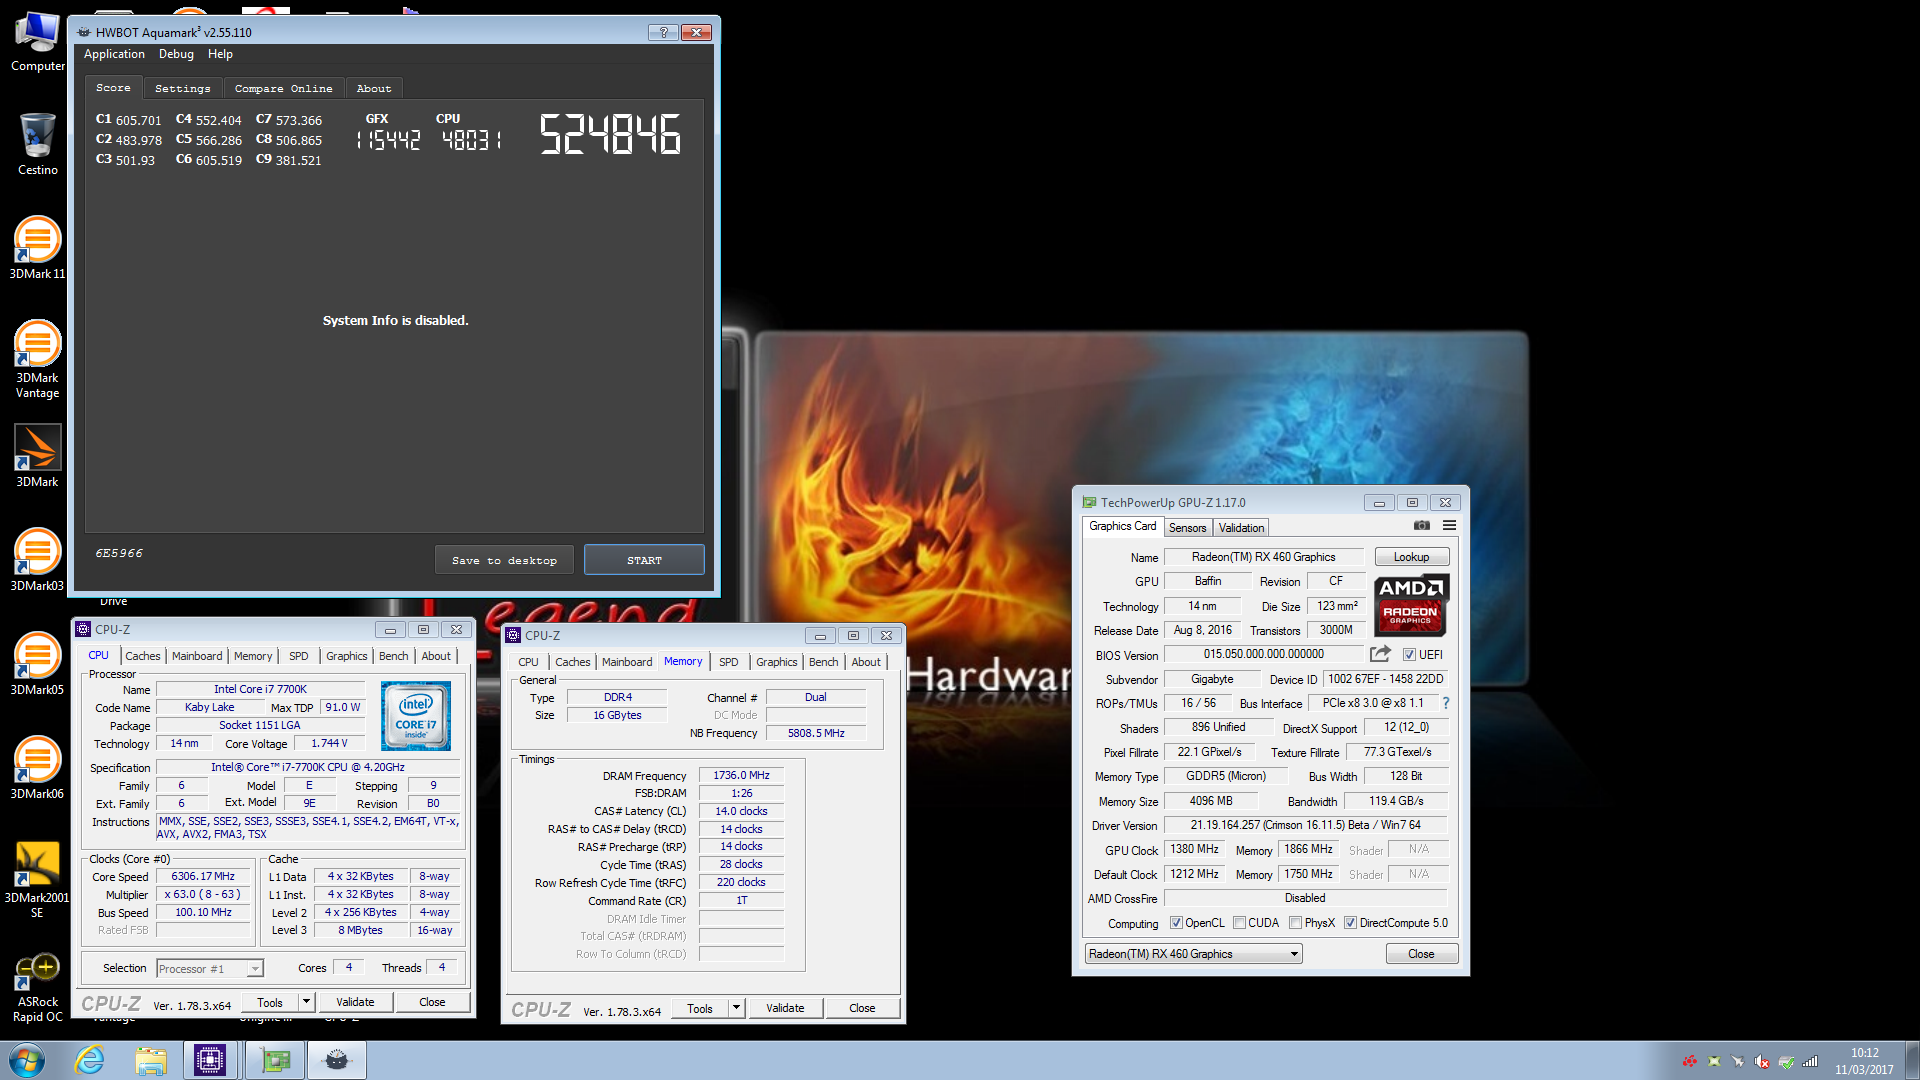Launch 3DMark06 desktop shortcut
Image resolution: width=1920 pixels, height=1080 pixels.
[x=37, y=768]
